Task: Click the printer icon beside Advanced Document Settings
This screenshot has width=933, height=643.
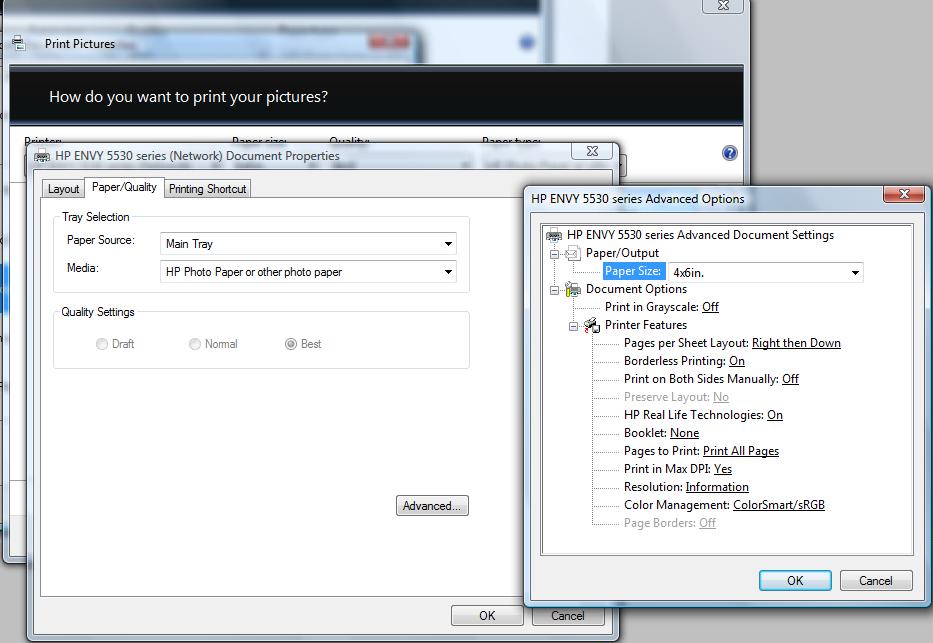Action: pos(554,235)
